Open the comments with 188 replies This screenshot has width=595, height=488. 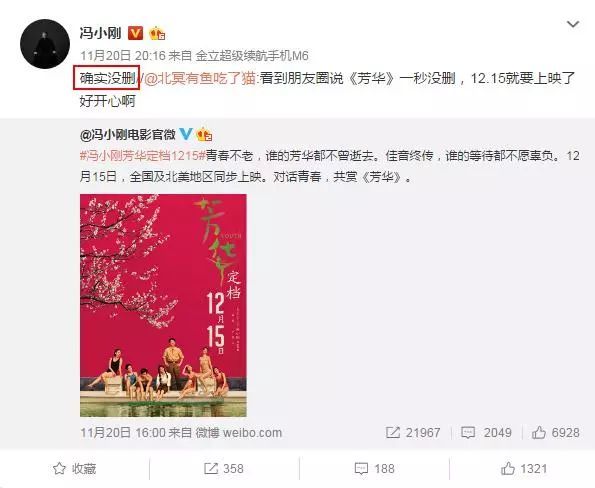(375, 469)
